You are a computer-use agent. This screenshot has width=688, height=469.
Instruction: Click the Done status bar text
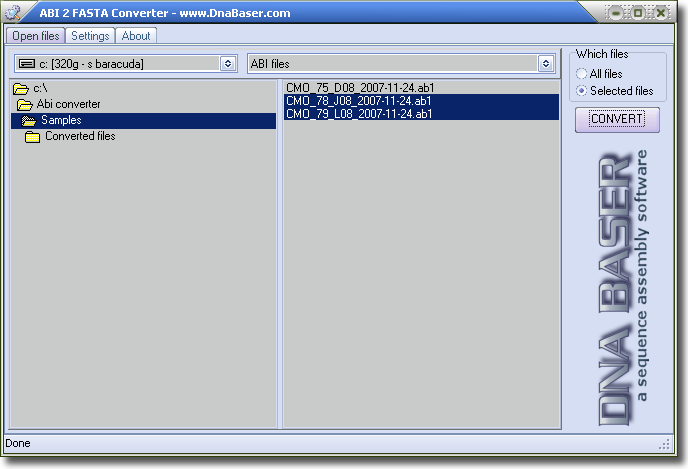coord(18,443)
